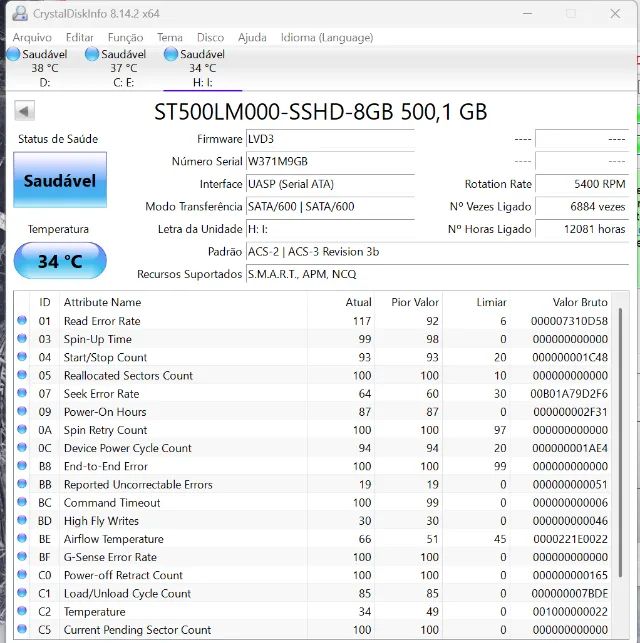640x643 pixels.
Task: Click the Limiar column header
Action: tap(476, 302)
